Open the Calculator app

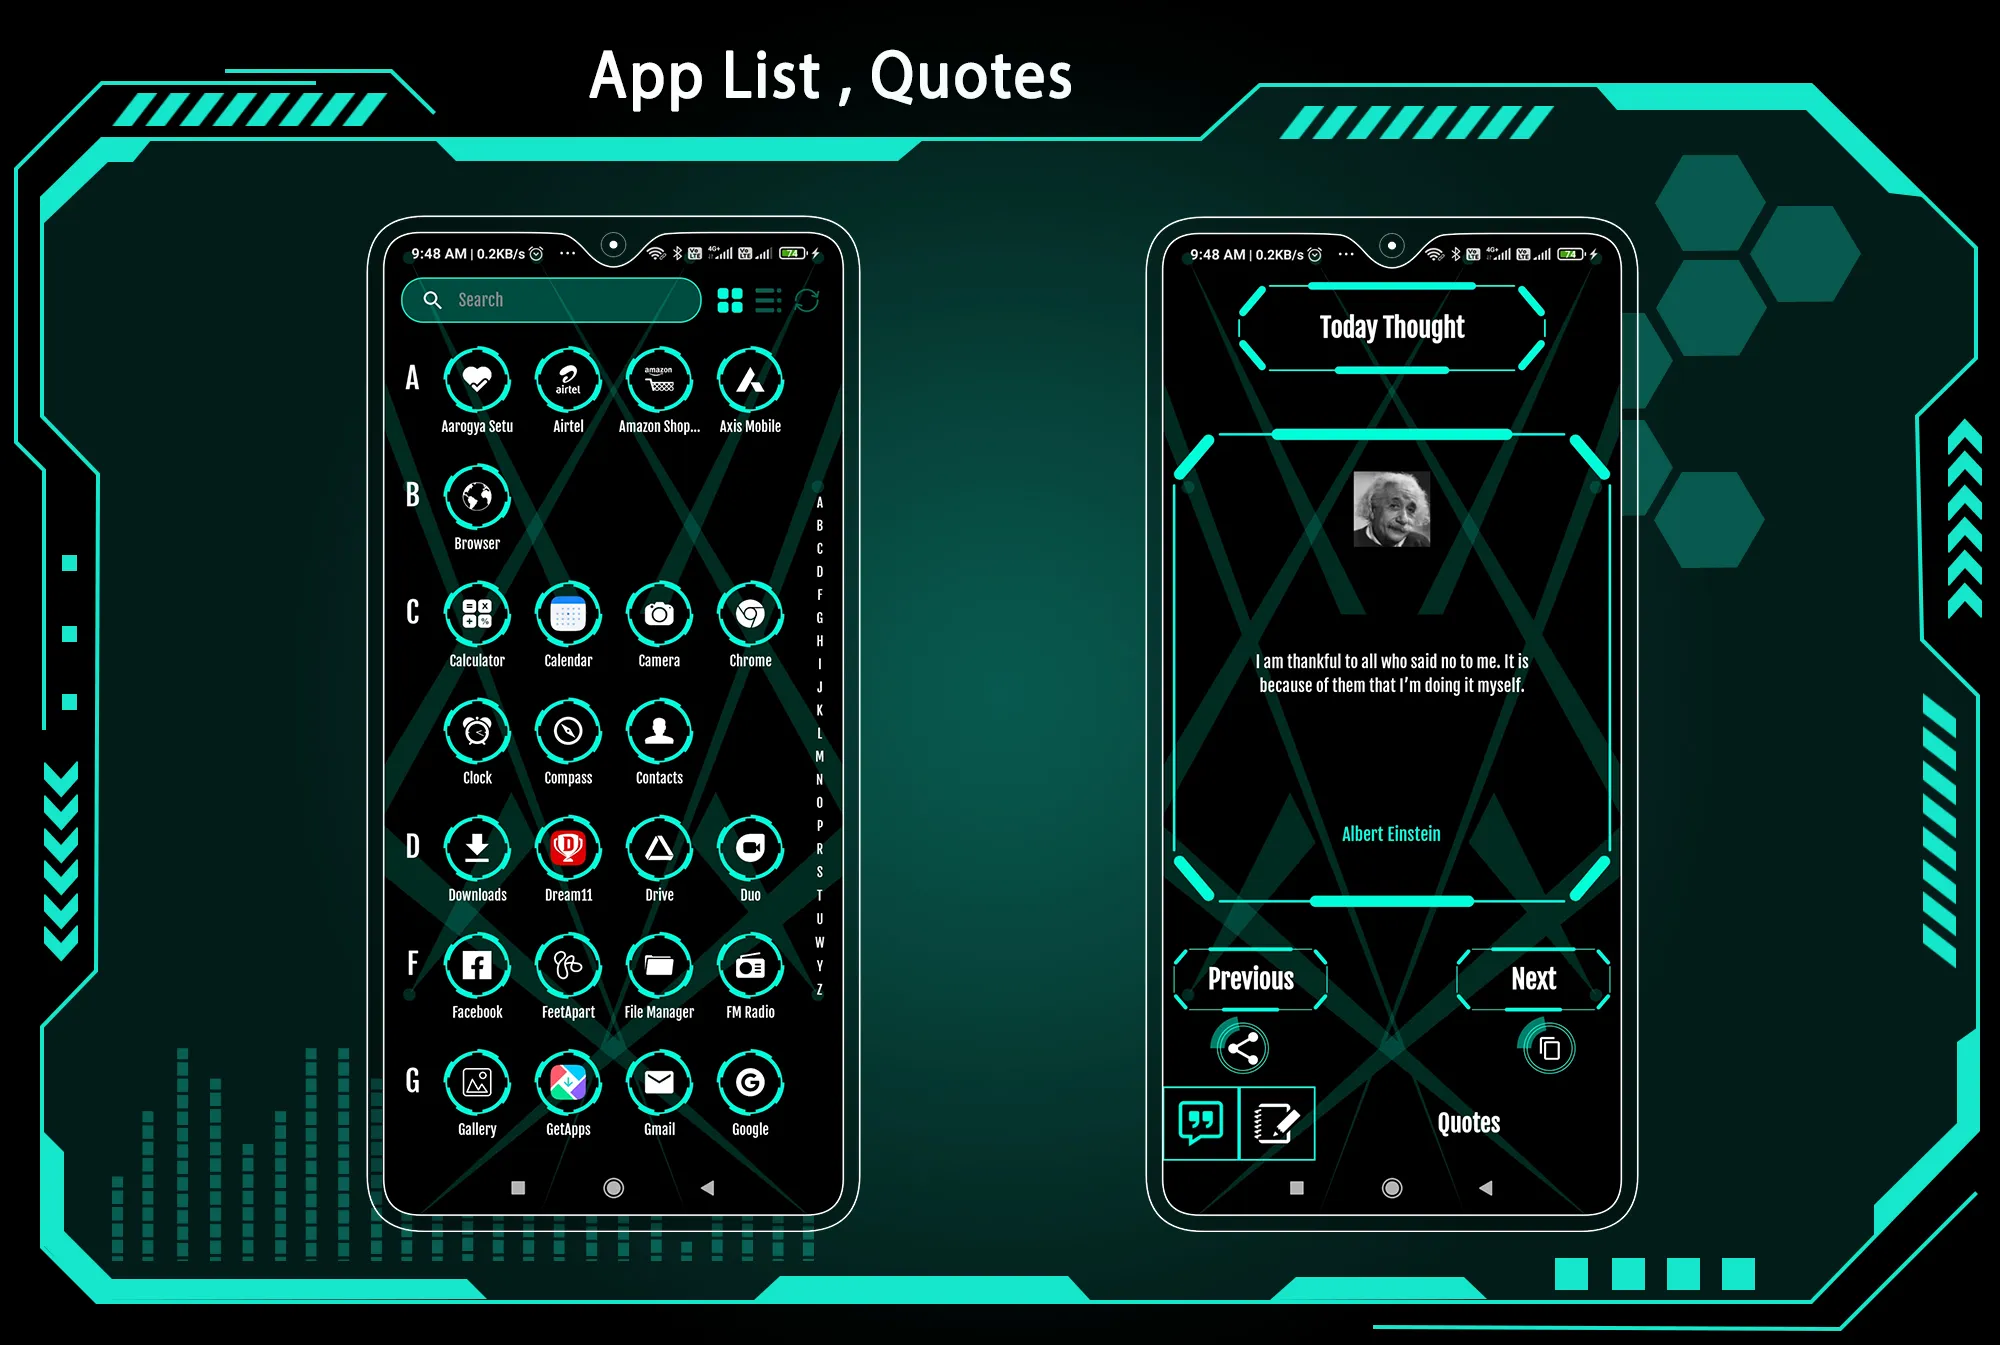coord(477,612)
